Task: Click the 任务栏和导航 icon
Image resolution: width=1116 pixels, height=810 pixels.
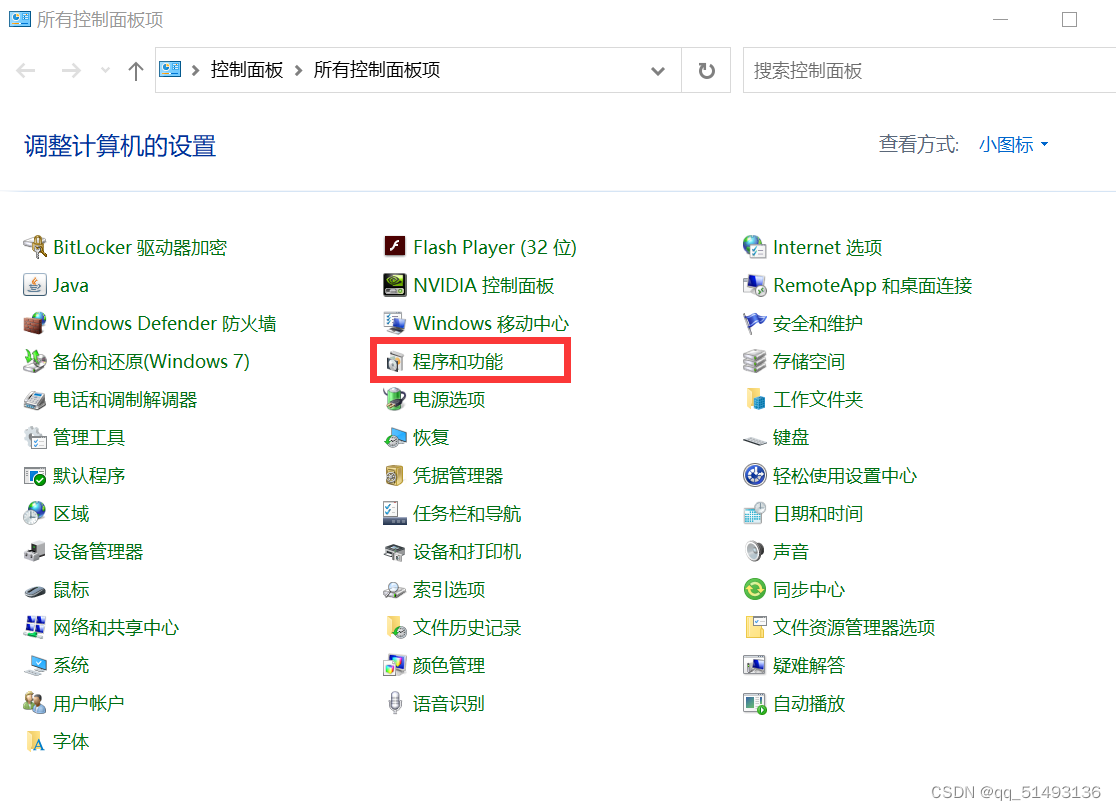Action: click(x=395, y=513)
